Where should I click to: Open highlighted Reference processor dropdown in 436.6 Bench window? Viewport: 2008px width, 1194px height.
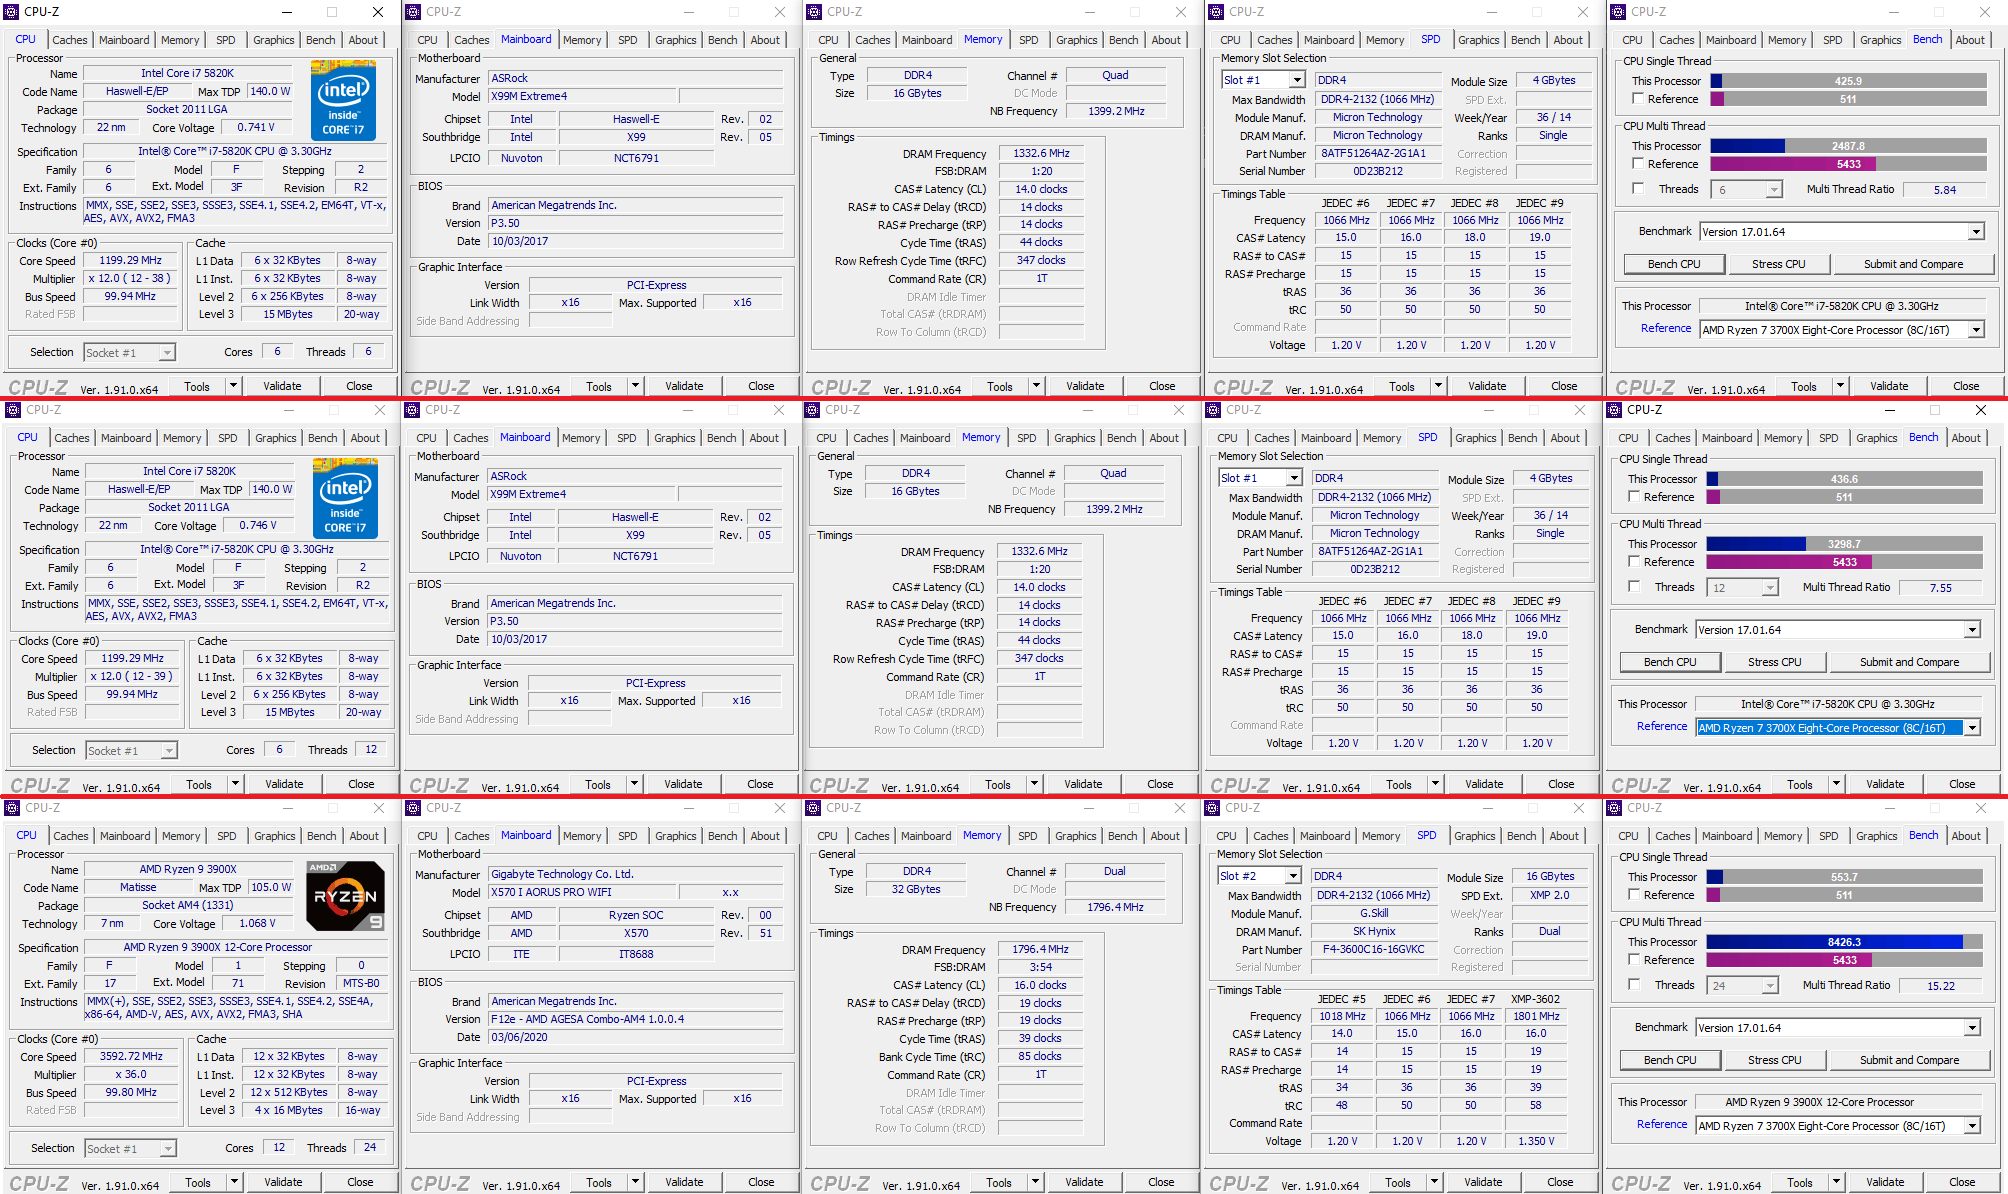(1837, 728)
